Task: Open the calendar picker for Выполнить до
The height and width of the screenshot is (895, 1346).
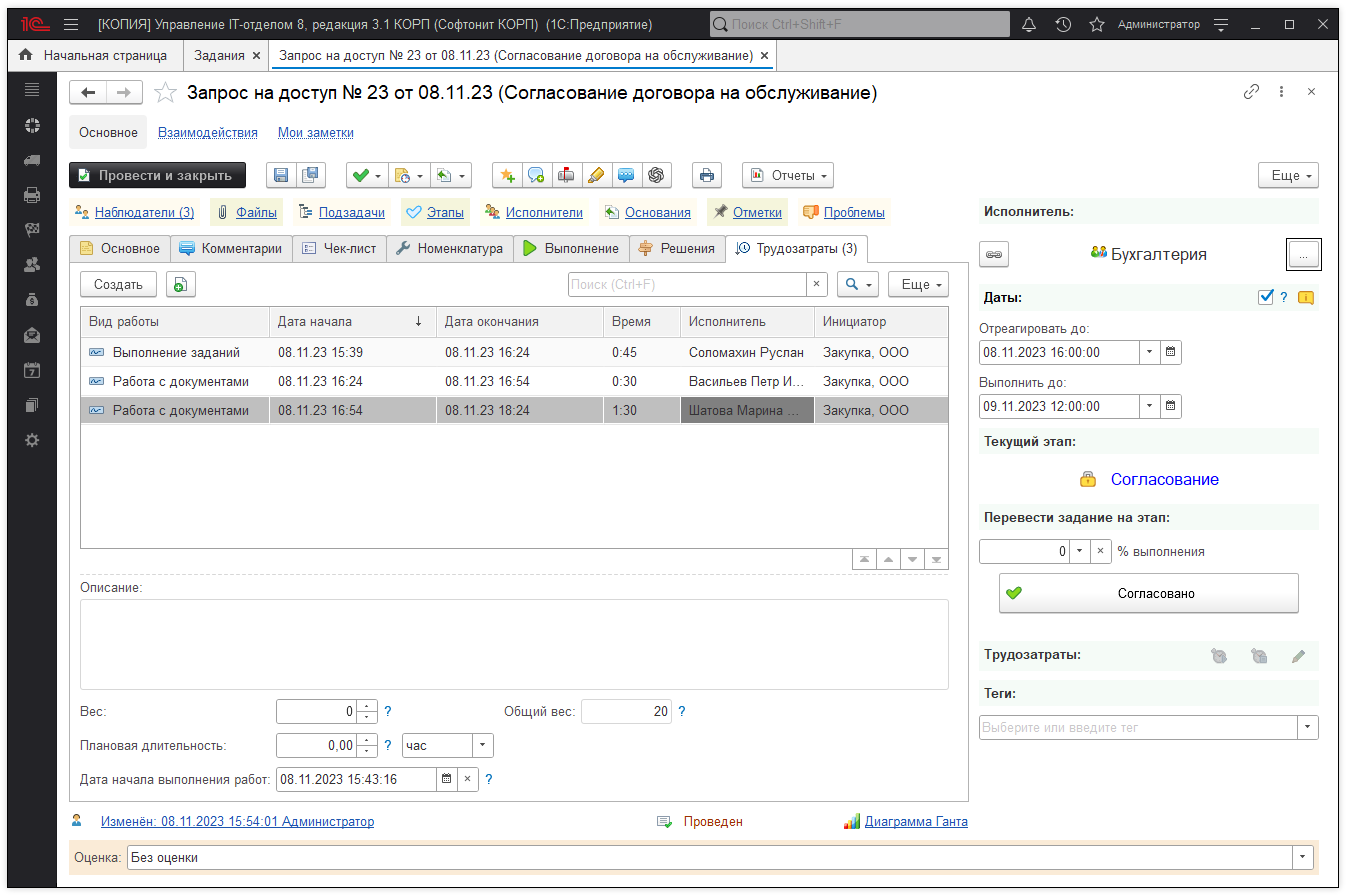Action: tap(1170, 406)
